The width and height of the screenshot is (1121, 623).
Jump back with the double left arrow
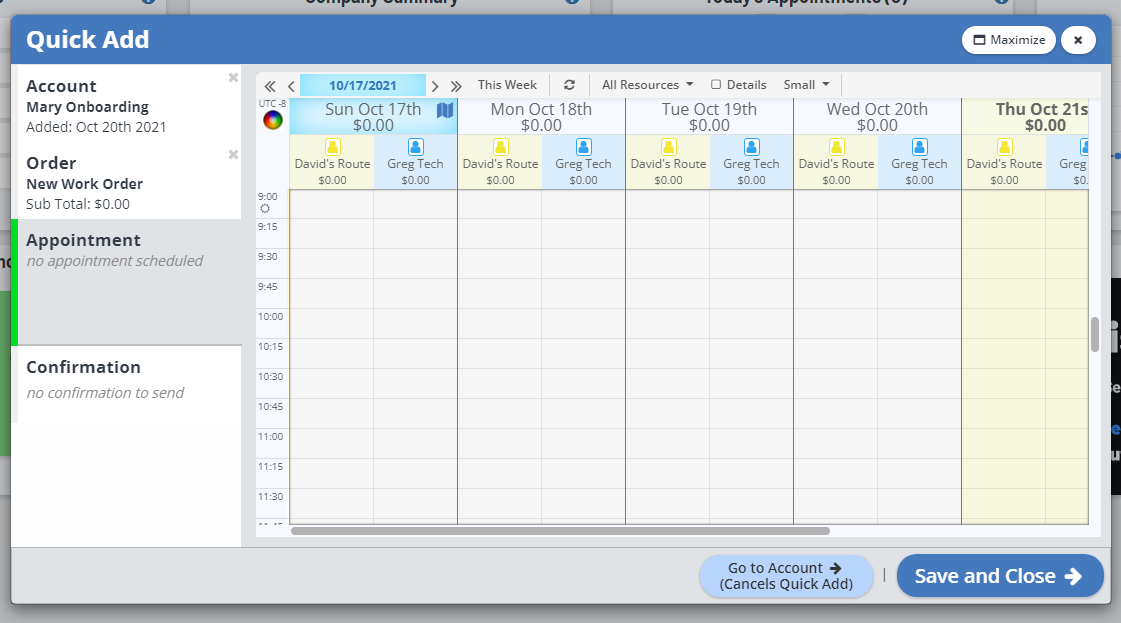270,86
